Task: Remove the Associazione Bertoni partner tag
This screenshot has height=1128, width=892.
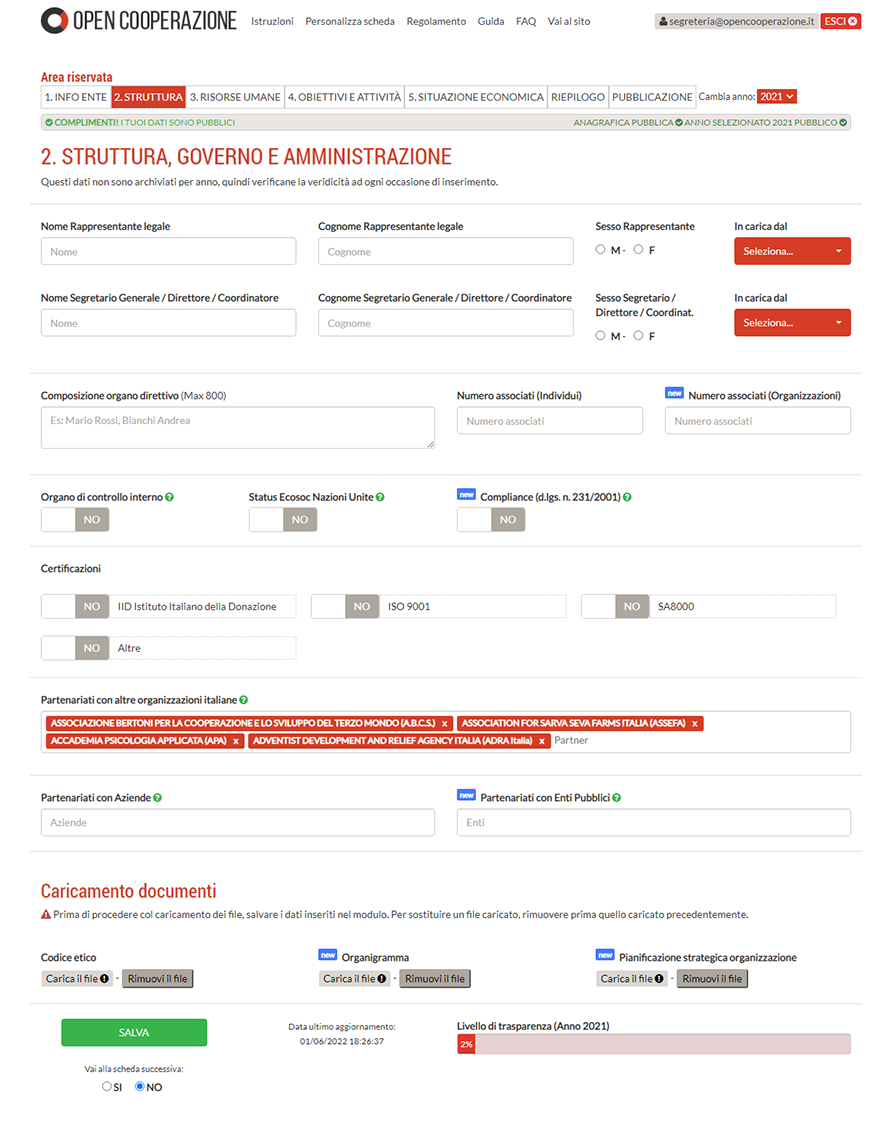Action: [x=445, y=724]
